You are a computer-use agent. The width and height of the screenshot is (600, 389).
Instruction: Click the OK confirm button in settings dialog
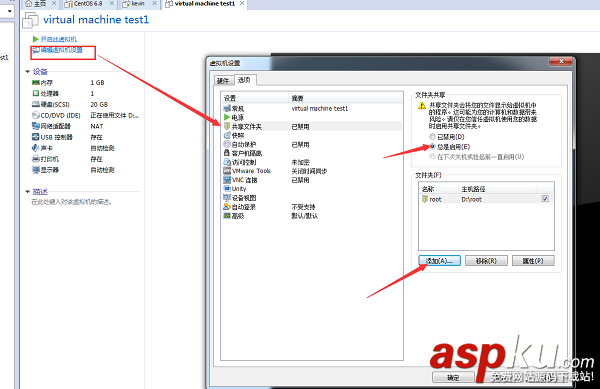453,378
